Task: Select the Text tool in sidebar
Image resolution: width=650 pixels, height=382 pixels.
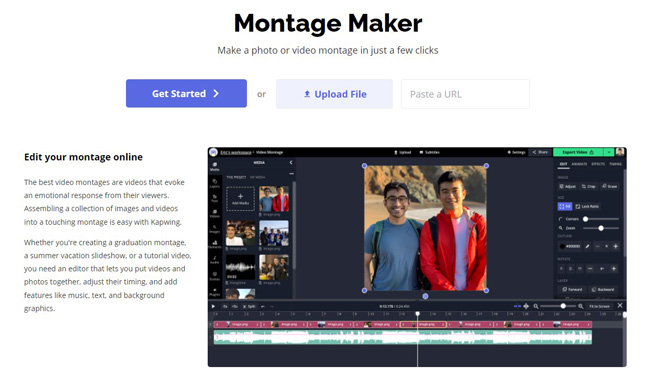Action: (x=215, y=198)
